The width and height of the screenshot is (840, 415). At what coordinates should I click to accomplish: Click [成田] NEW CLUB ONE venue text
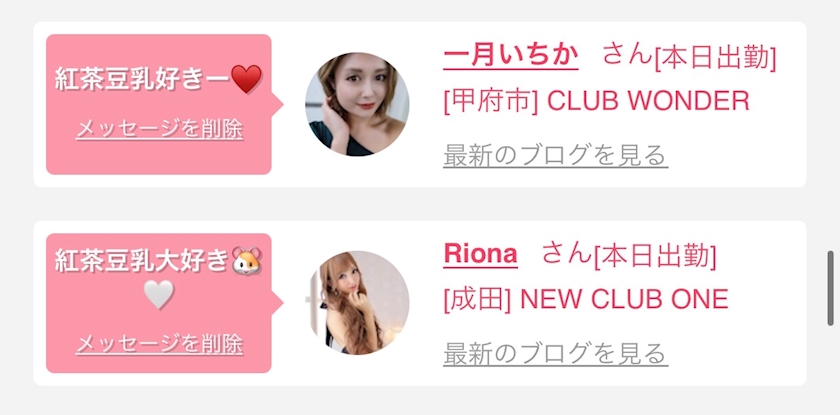(x=586, y=299)
